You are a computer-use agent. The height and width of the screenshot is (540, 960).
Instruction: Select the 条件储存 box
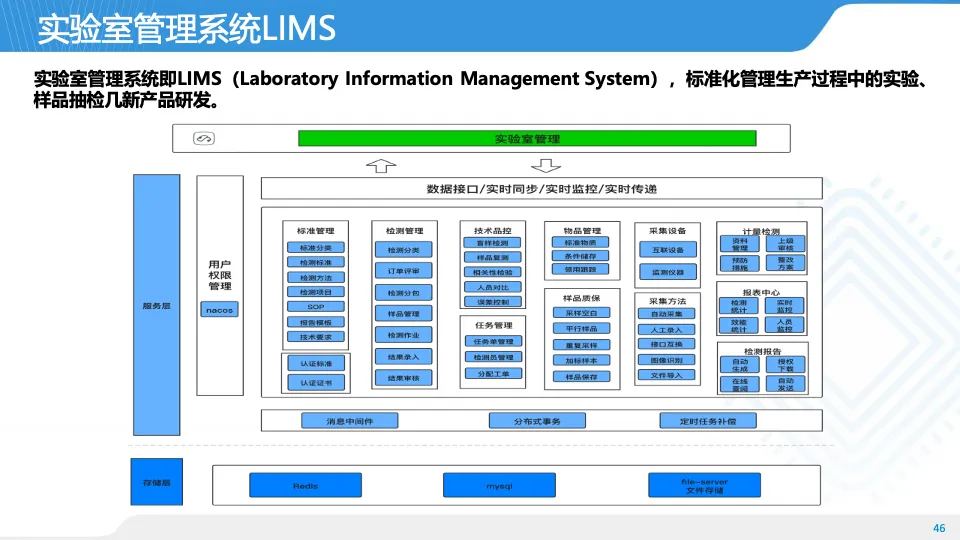click(580, 256)
